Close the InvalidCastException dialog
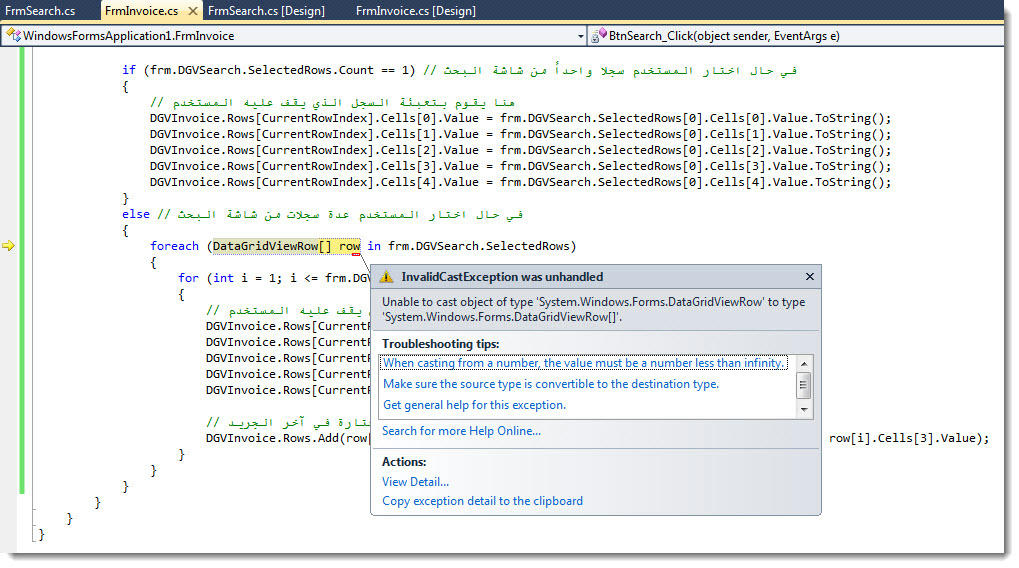Image resolution: width=1019 pixels, height=568 pixels. coord(809,277)
